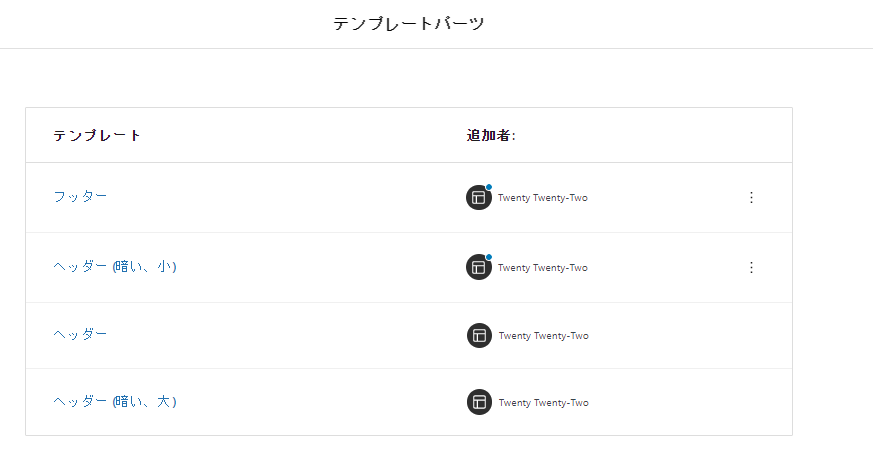873x470 pixels.
Task: Open the ヘッダー (暗い、小) template part
Action: (x=114, y=267)
